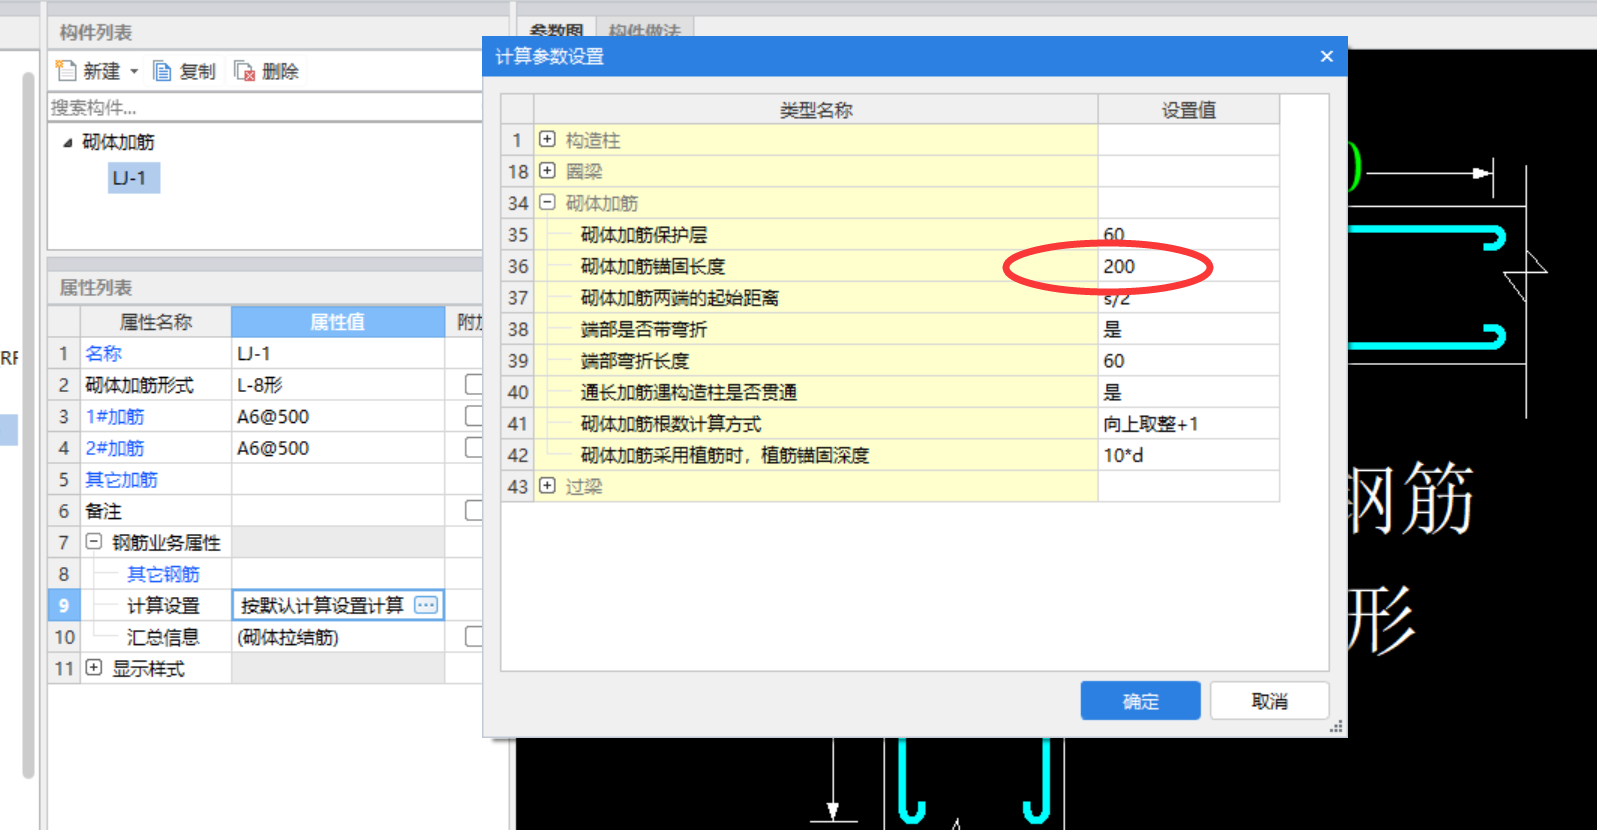This screenshot has height=830, width=1597.
Task: Collapse the 砌体加筋 tree node
Action: [x=67, y=143]
